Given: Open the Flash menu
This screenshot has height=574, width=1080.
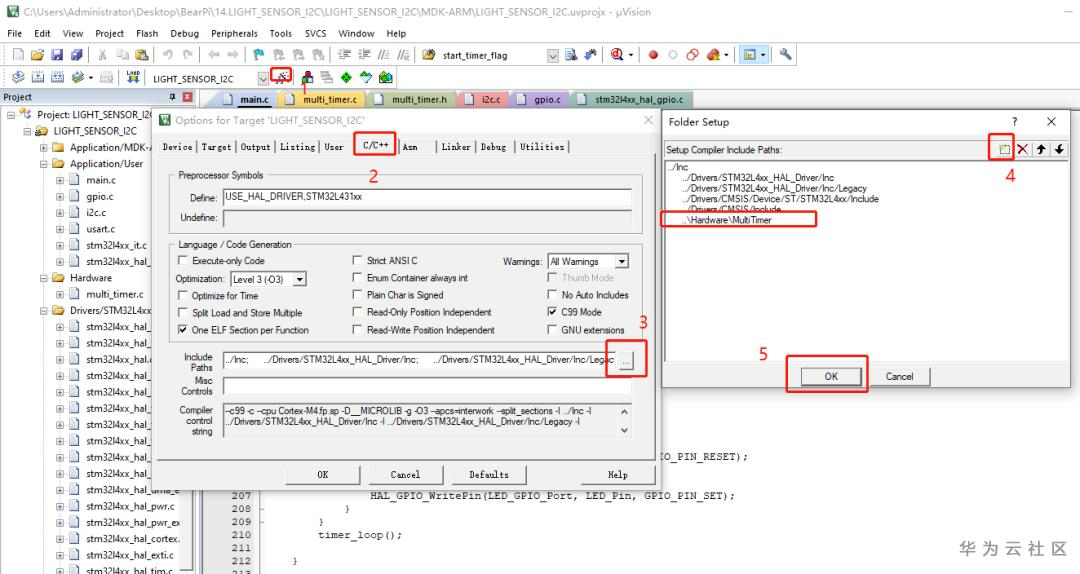Looking at the screenshot, I should click(147, 33).
